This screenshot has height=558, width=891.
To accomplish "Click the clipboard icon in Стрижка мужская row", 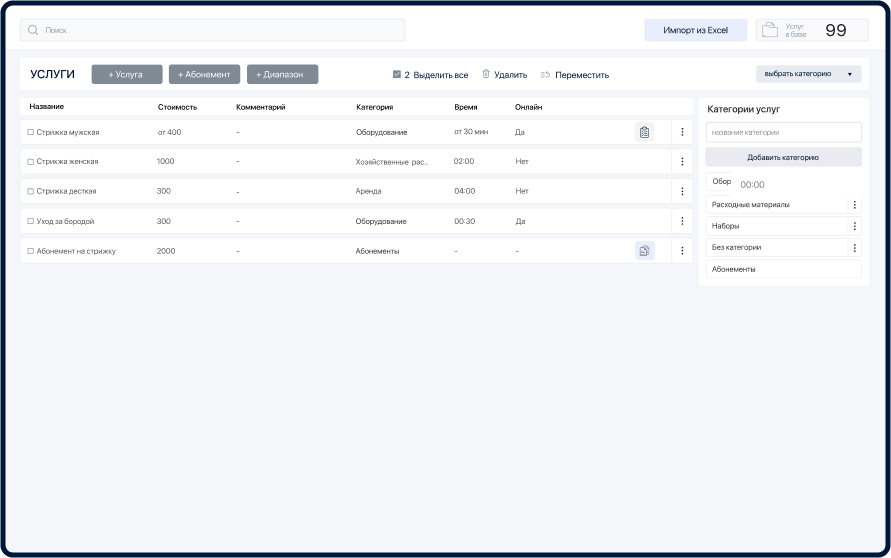I will click(x=644, y=132).
